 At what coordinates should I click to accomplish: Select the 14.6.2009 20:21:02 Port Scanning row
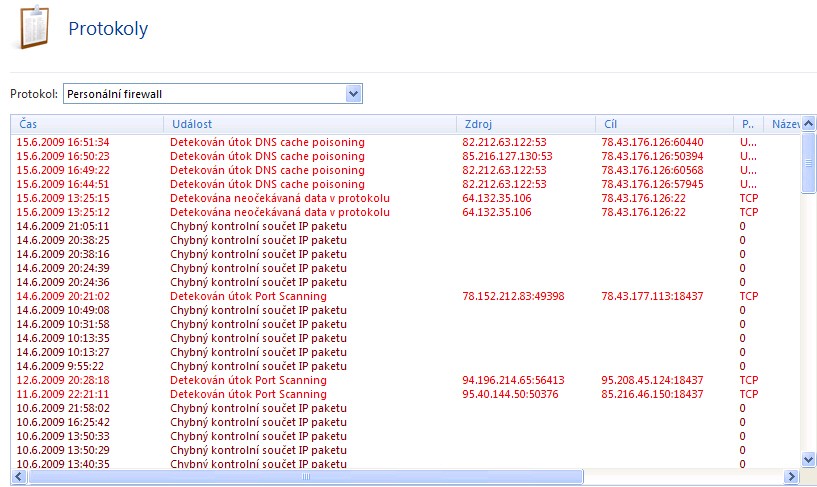pyautogui.click(x=405, y=296)
